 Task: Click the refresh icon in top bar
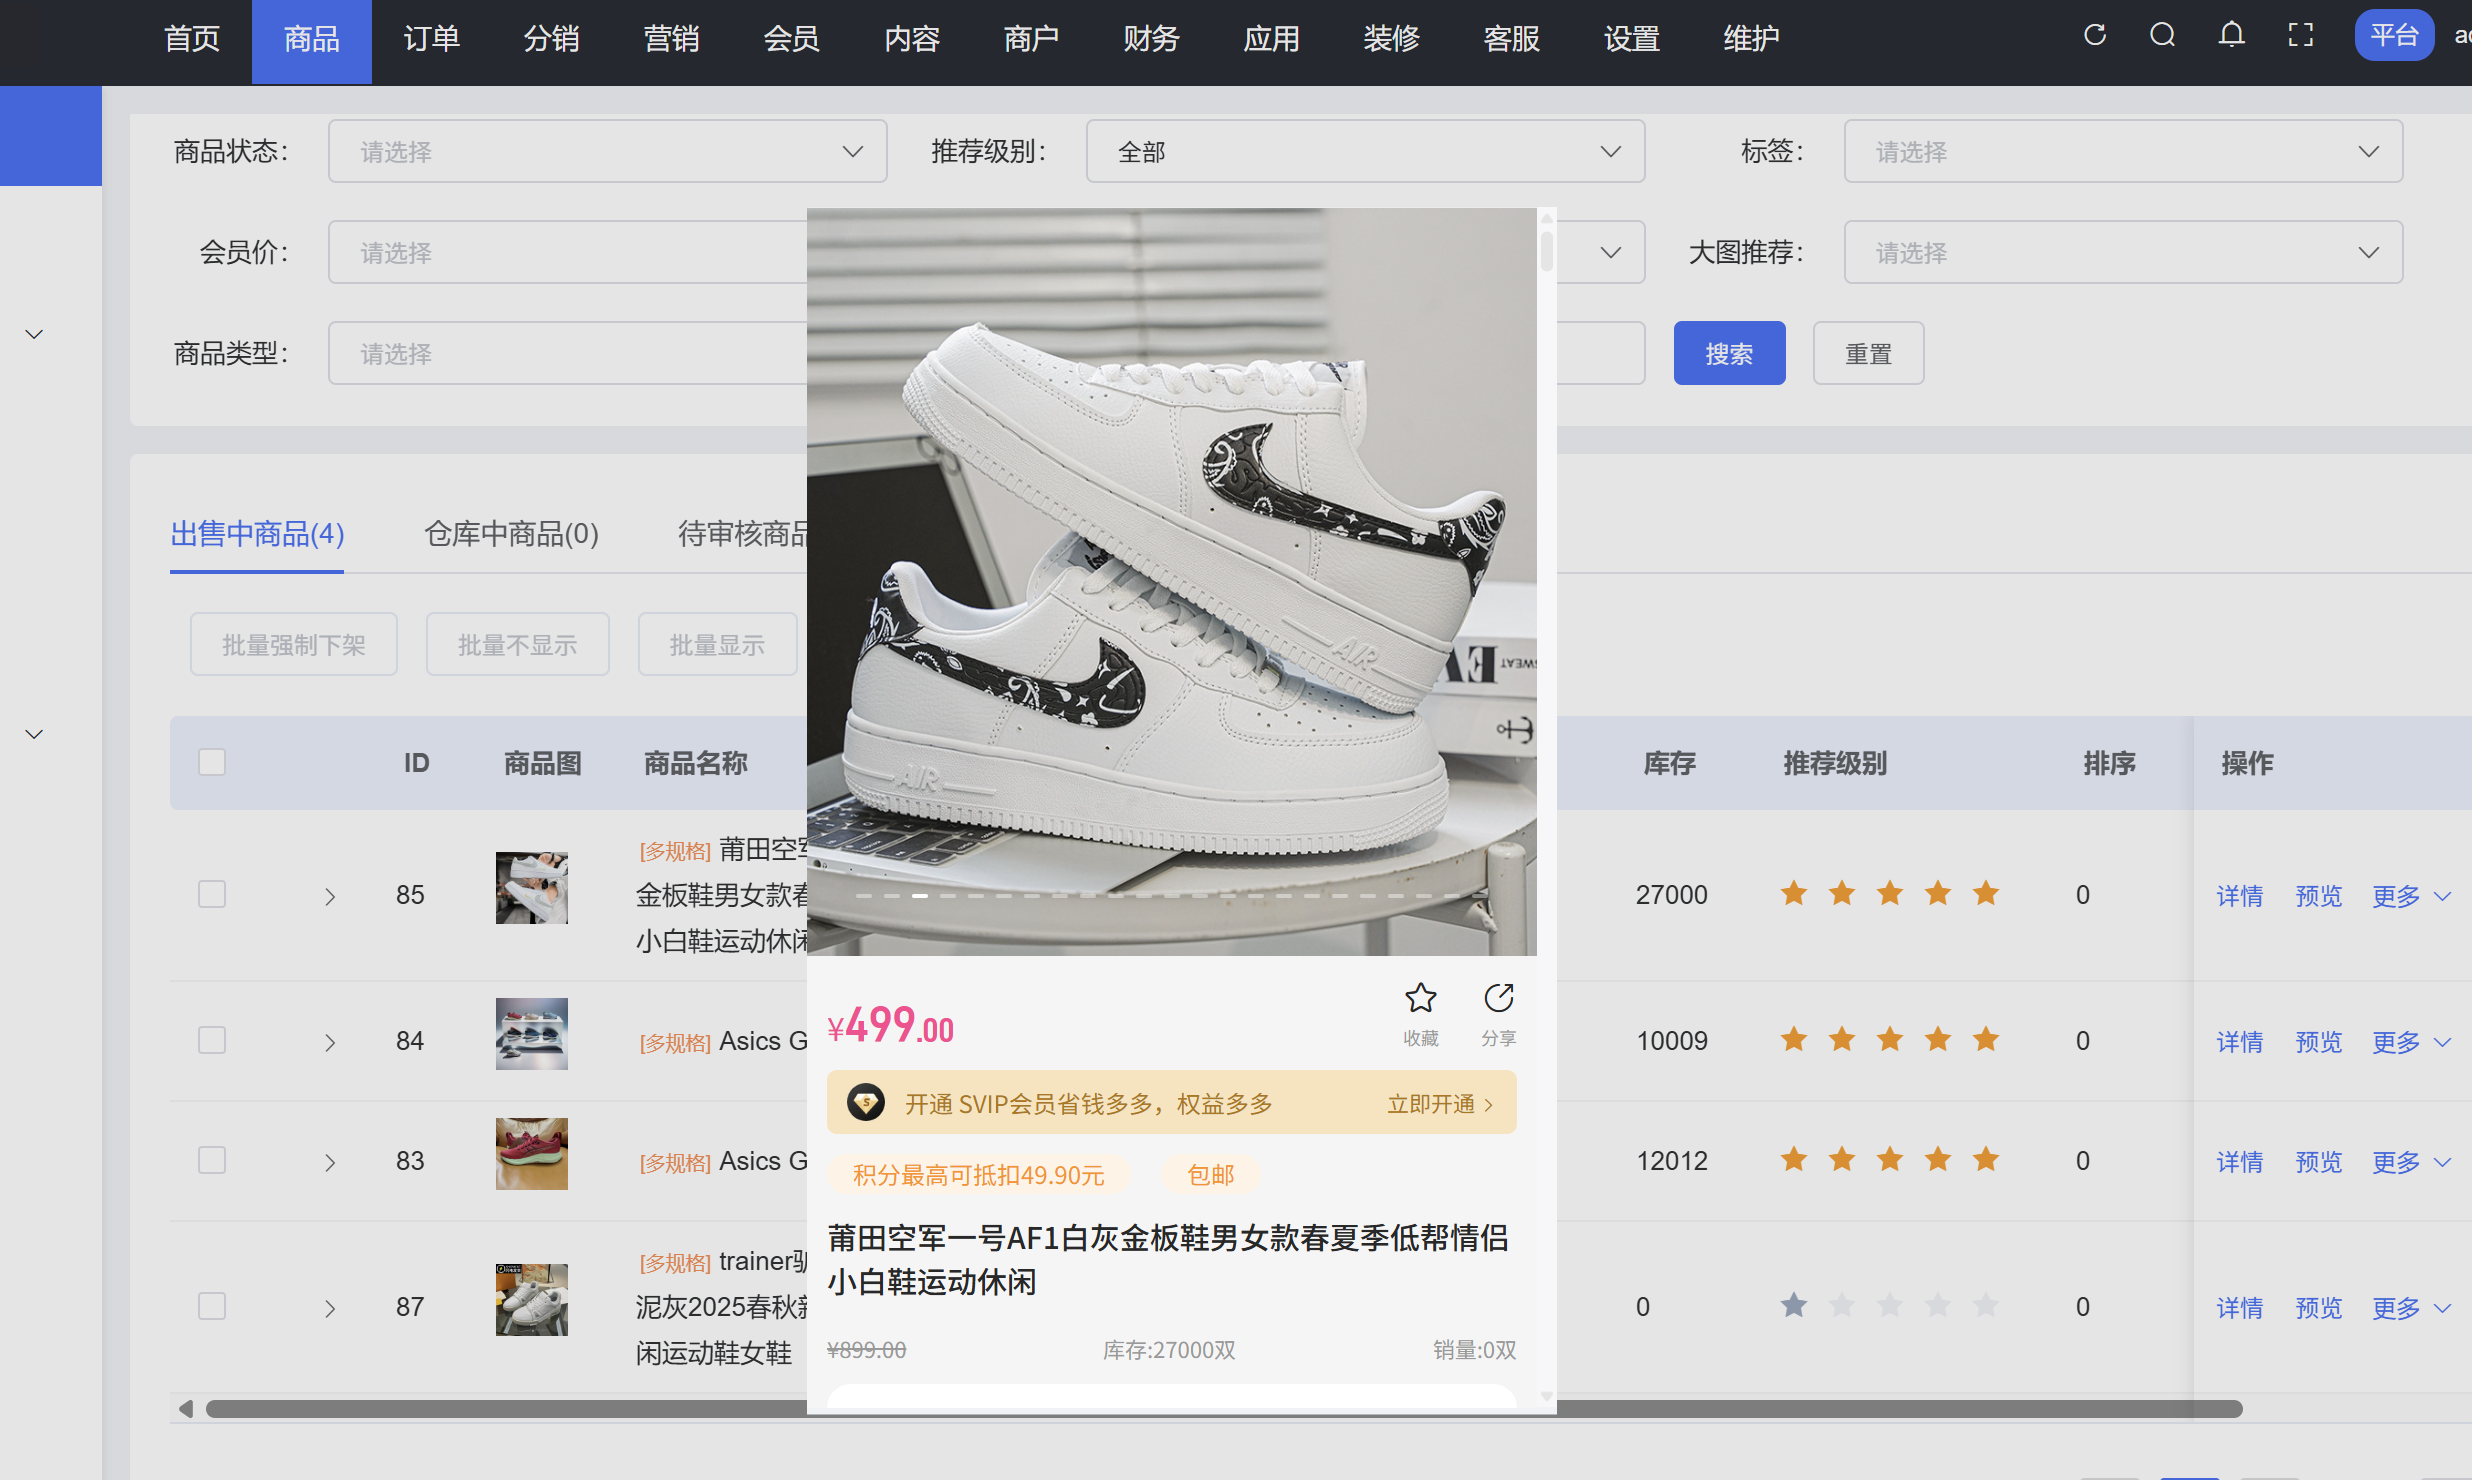click(2095, 36)
